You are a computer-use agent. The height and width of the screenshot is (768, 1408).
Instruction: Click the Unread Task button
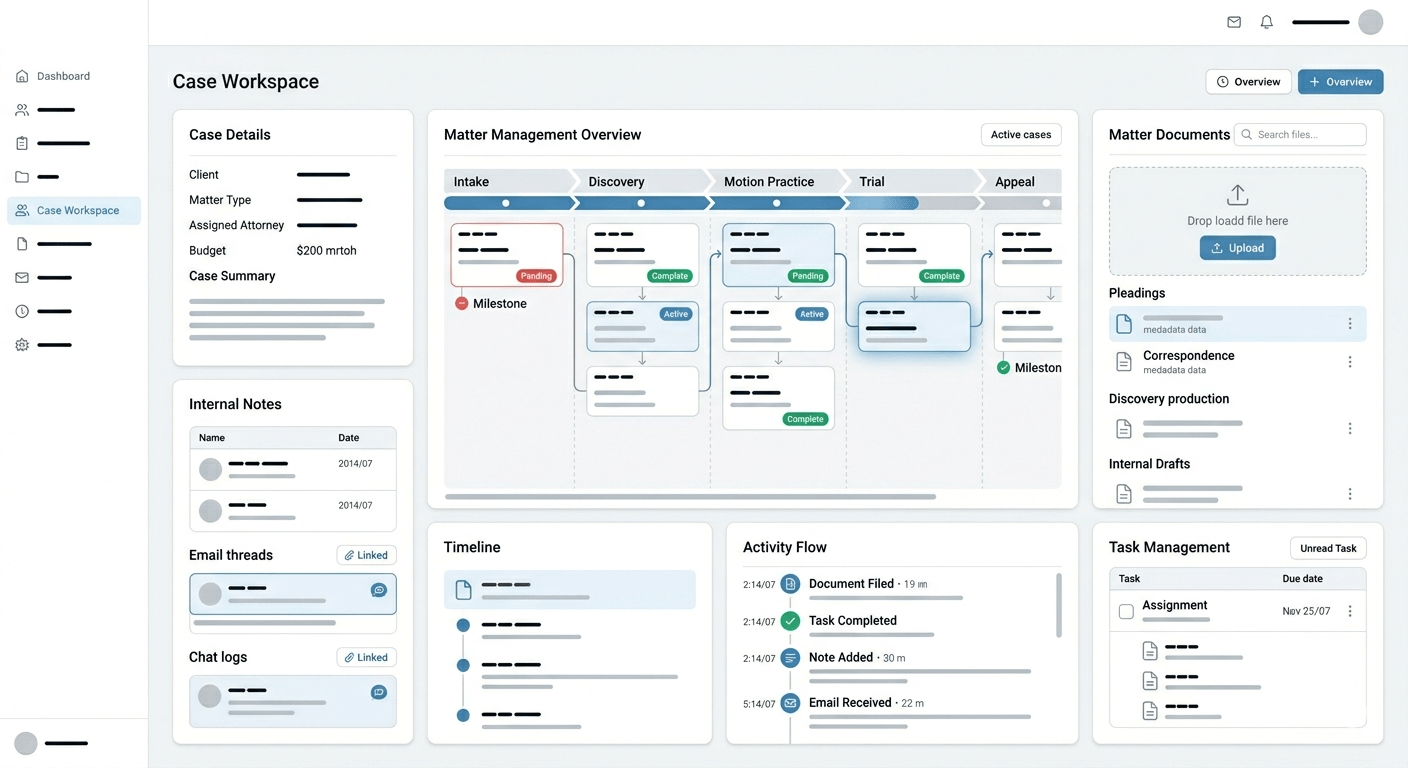[x=1328, y=548]
